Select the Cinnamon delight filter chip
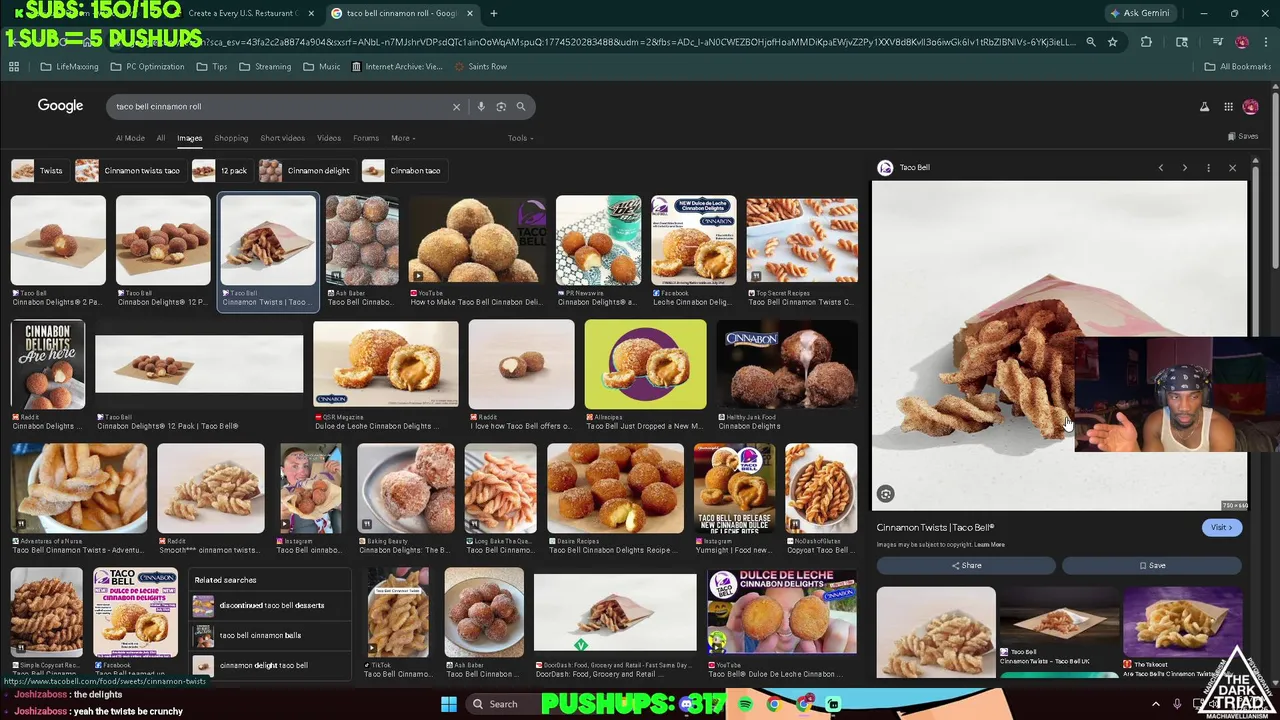Image resolution: width=1280 pixels, height=720 pixels. (x=306, y=171)
